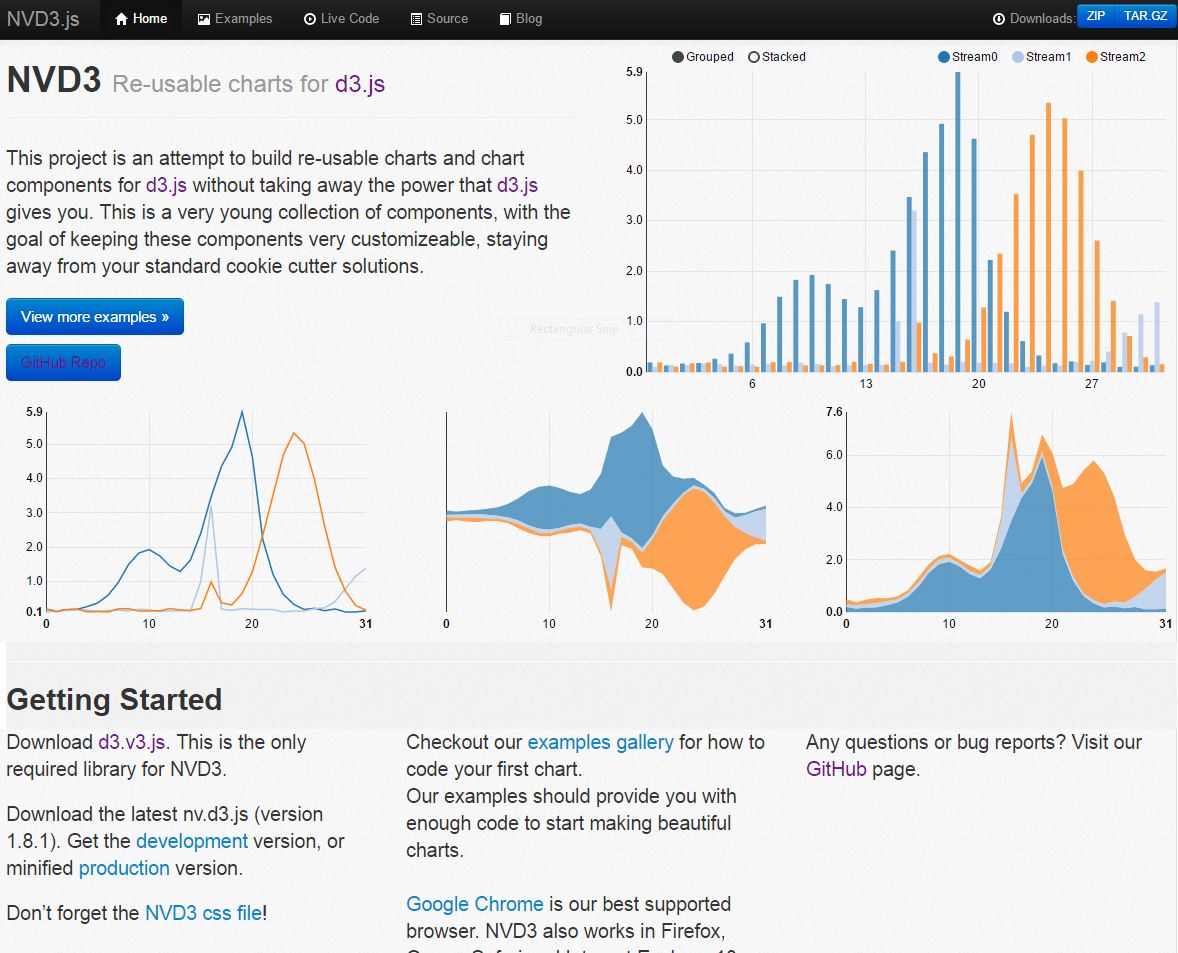Click the Downloads circle-arrow icon
Screen dimensions: 1178x953
998,19
